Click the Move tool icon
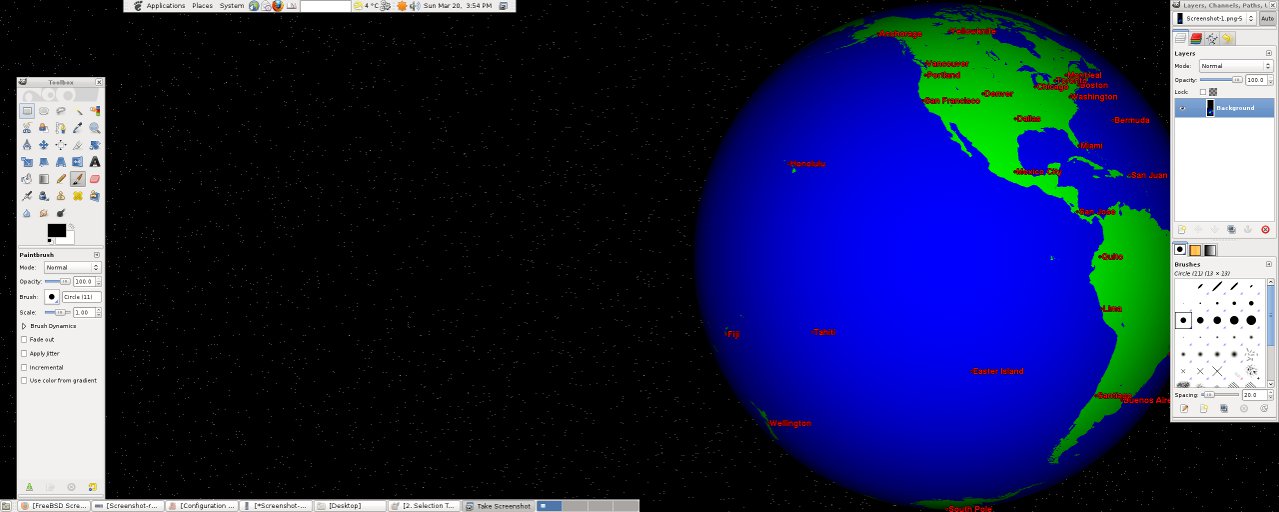The width and height of the screenshot is (1279, 512). point(44,145)
